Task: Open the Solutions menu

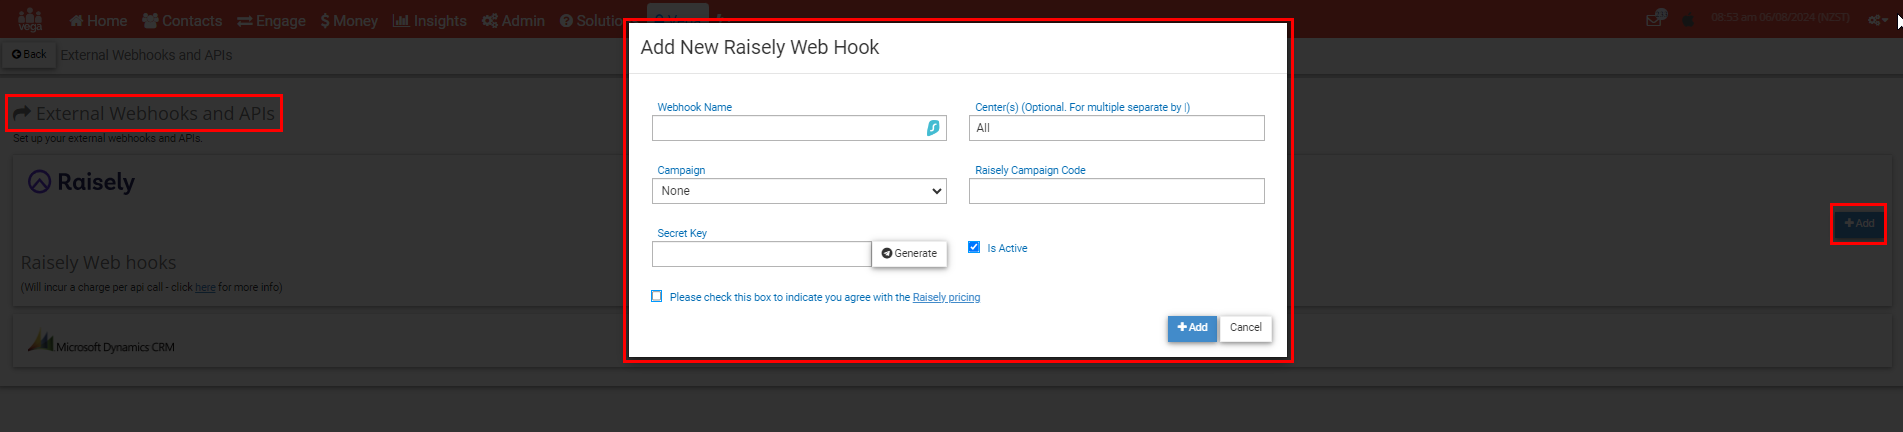Action: [592, 20]
